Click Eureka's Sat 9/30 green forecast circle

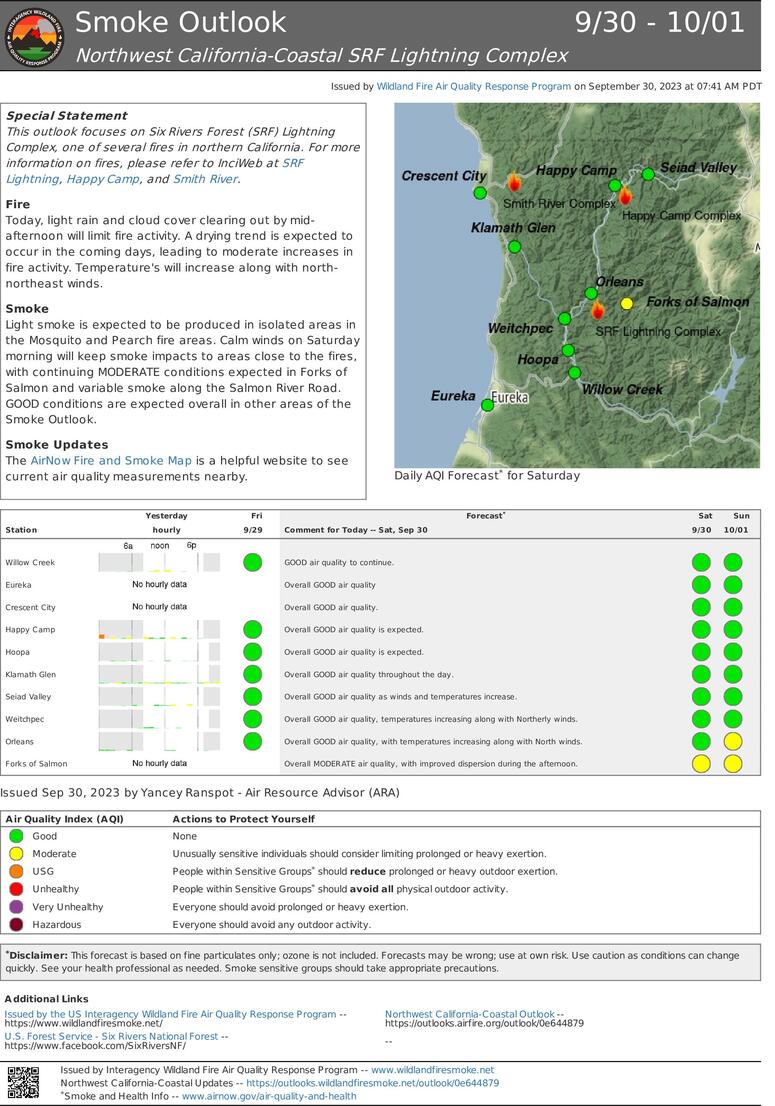(701, 585)
